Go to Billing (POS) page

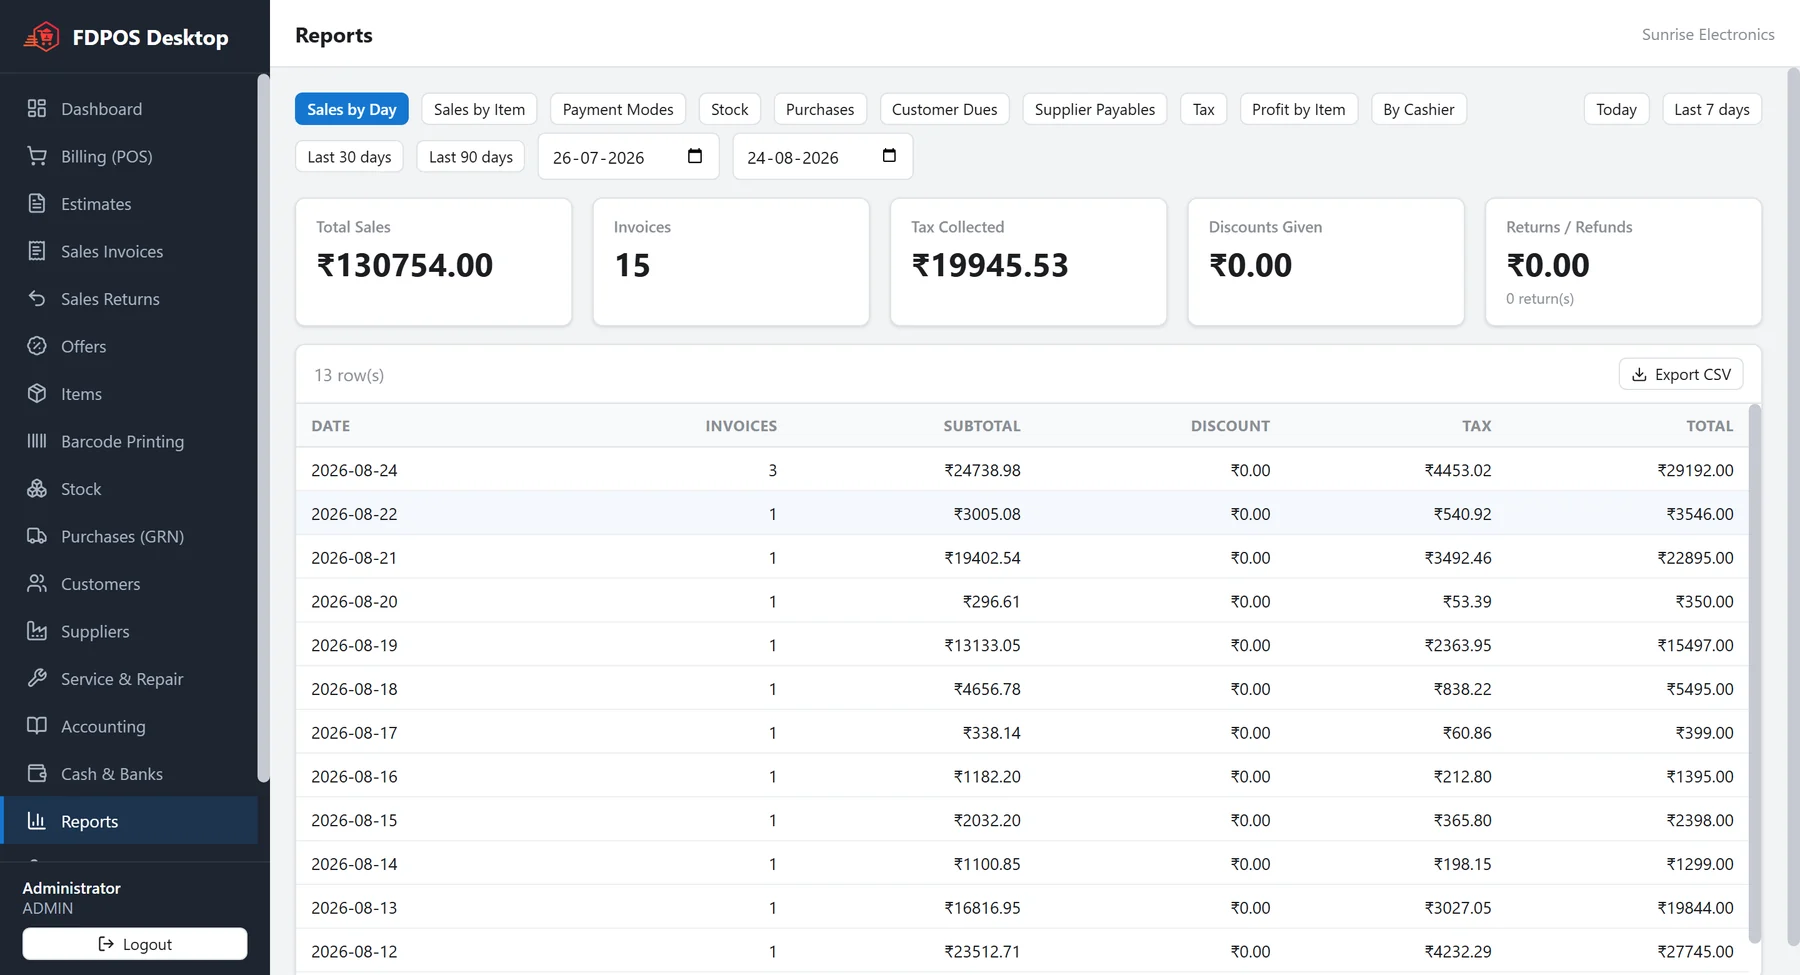tap(128, 156)
